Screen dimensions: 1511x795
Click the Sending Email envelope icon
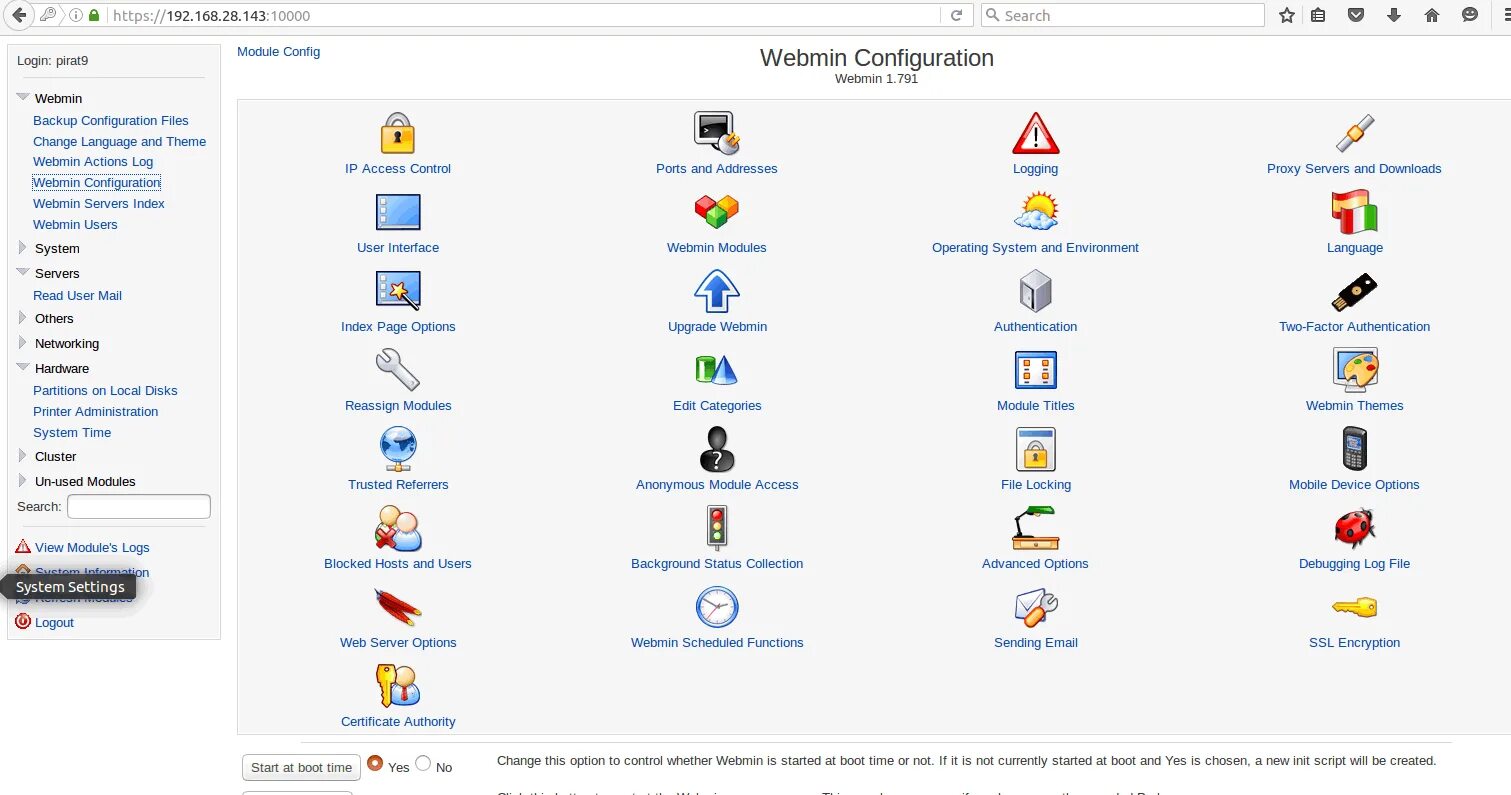[x=1035, y=607]
